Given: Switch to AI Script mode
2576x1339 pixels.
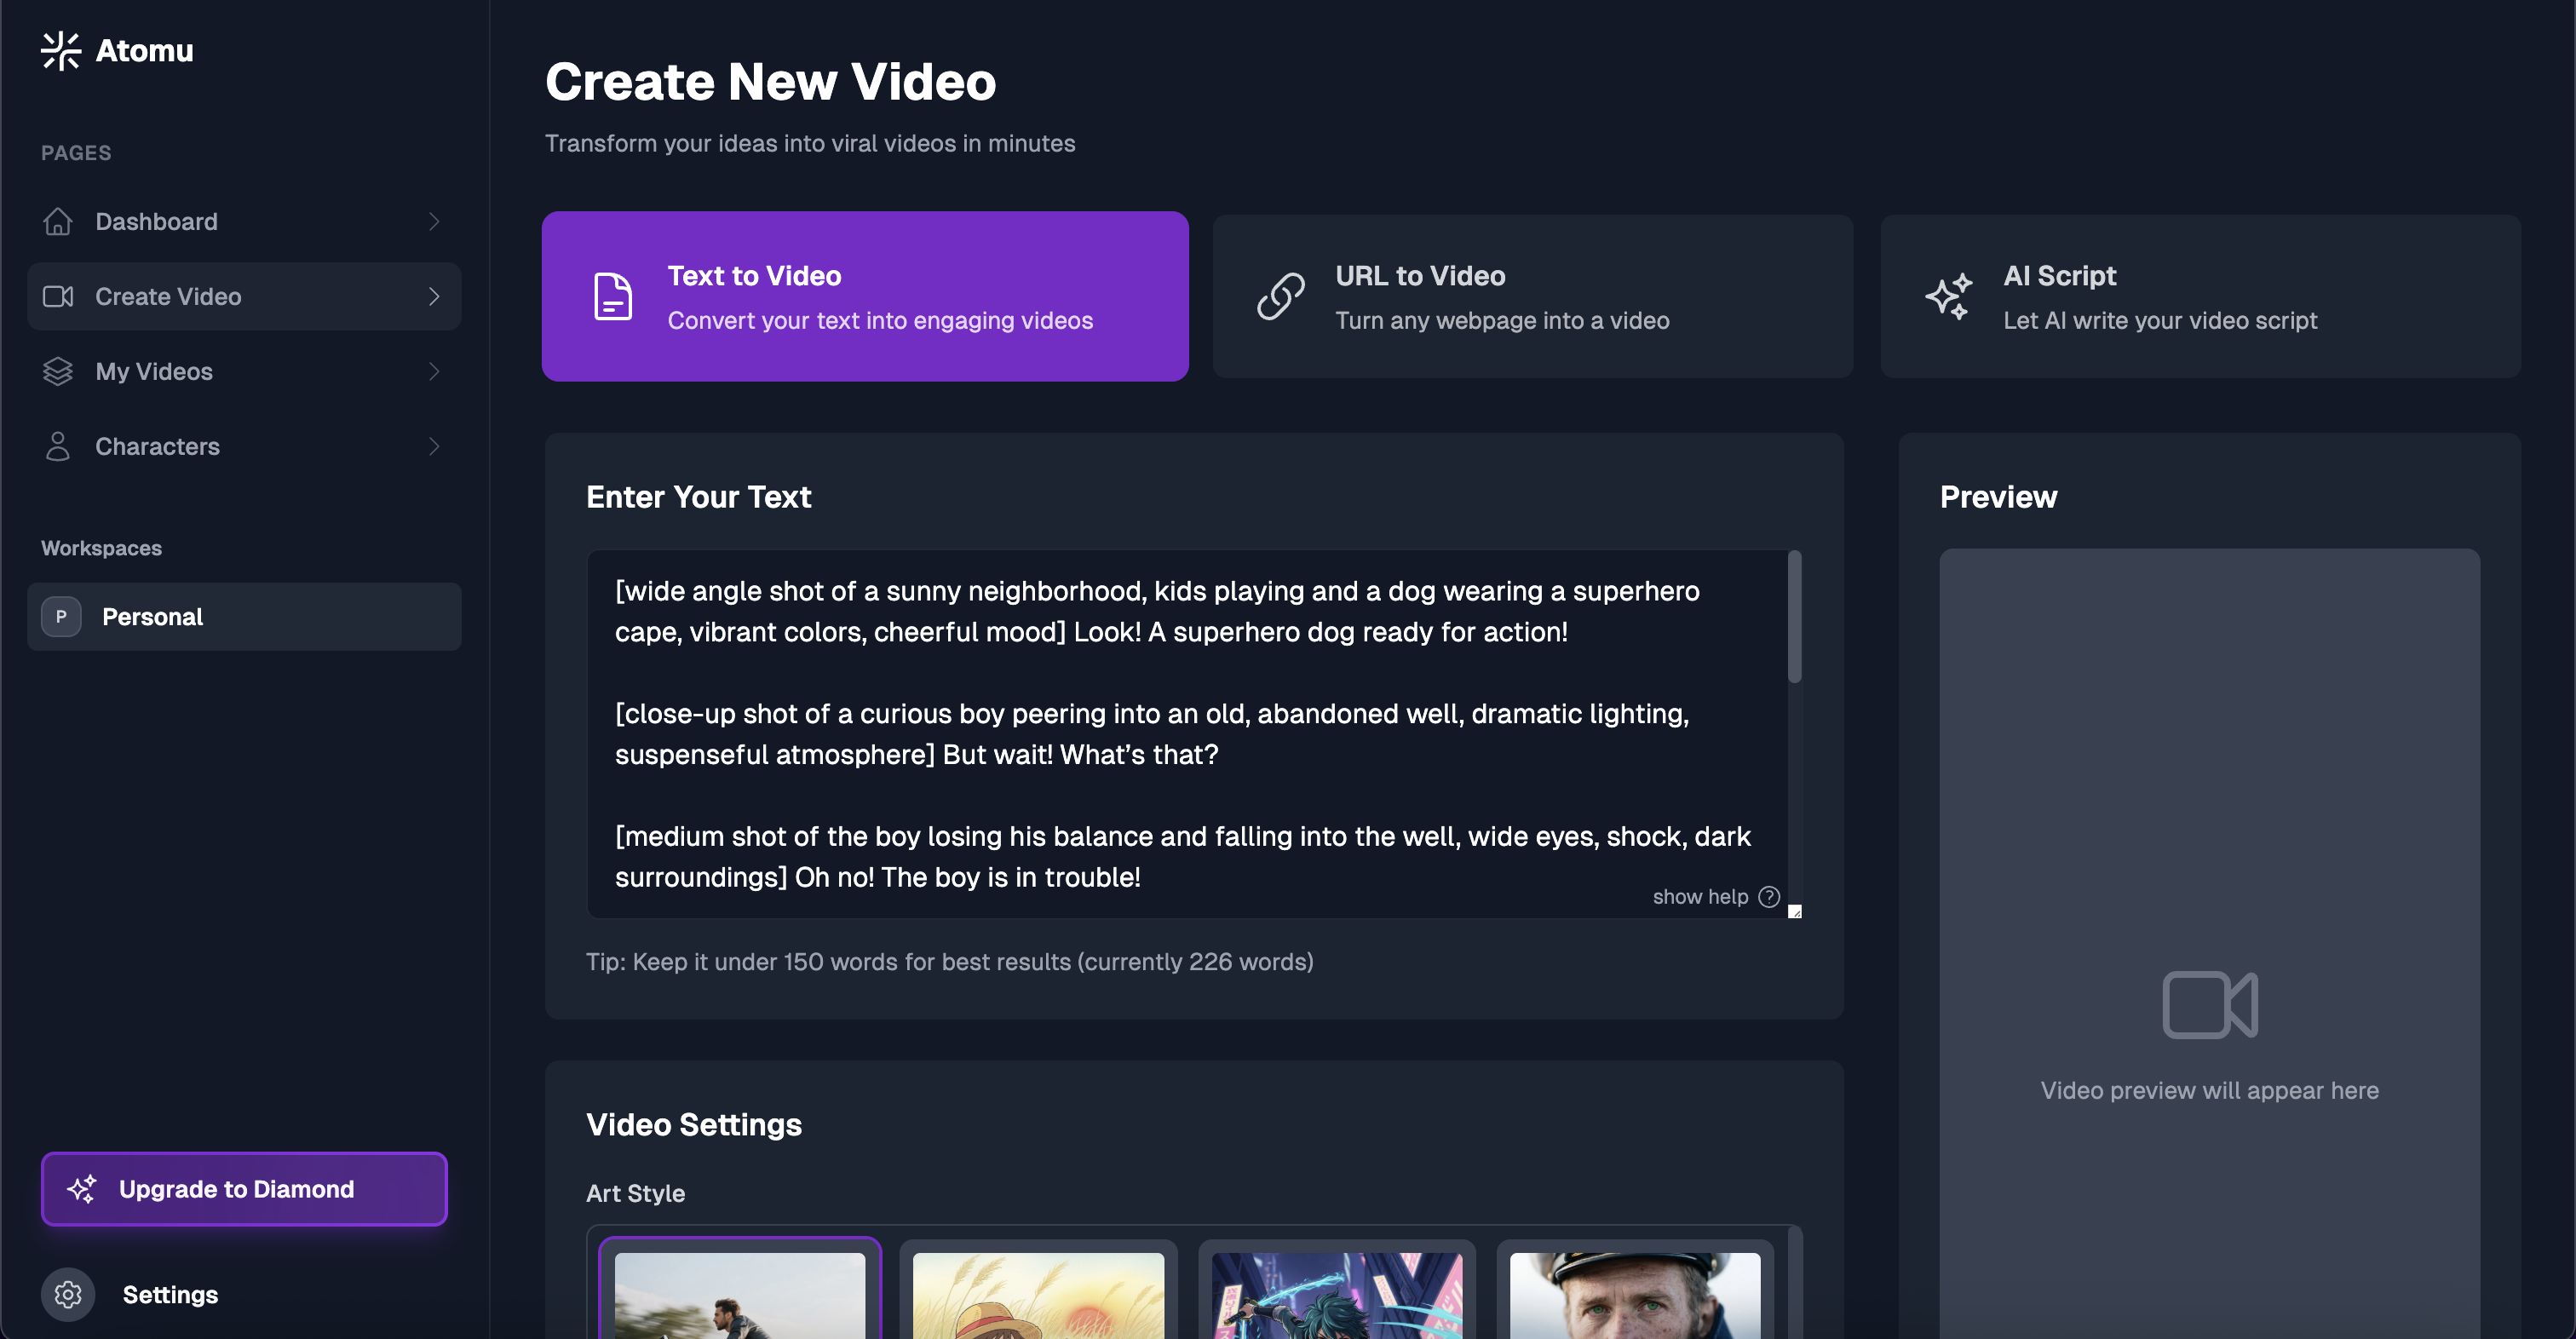Looking at the screenshot, I should click(2201, 296).
